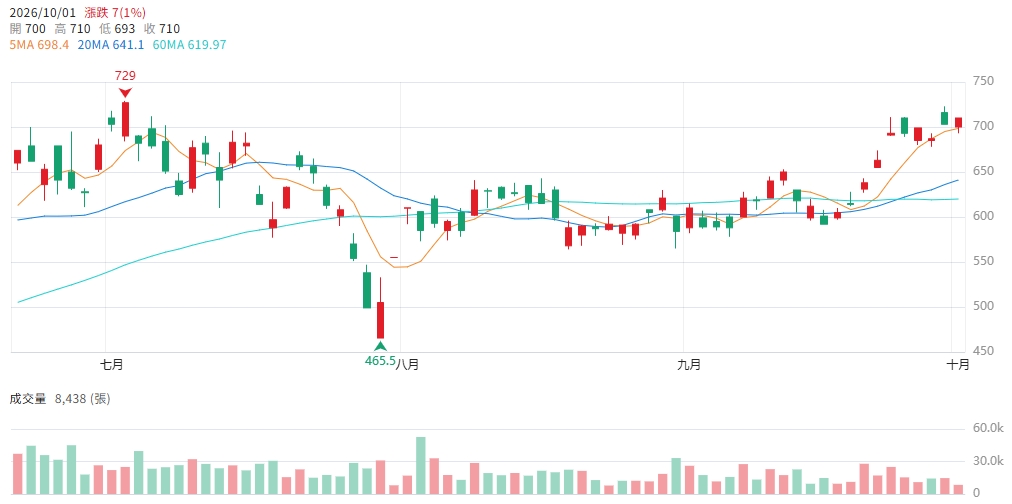Click the 2026/10/01 date text
The width and height of the screenshot is (1012, 504).
point(43,12)
